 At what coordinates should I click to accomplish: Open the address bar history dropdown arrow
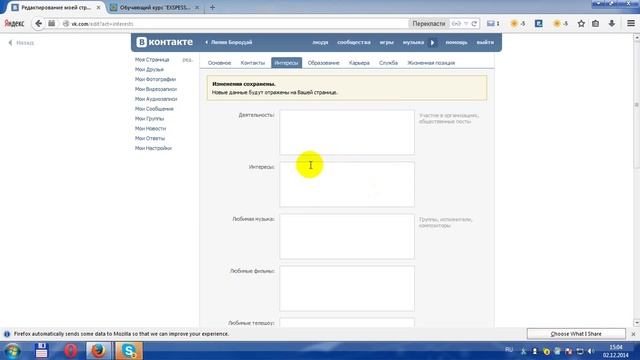click(466, 24)
